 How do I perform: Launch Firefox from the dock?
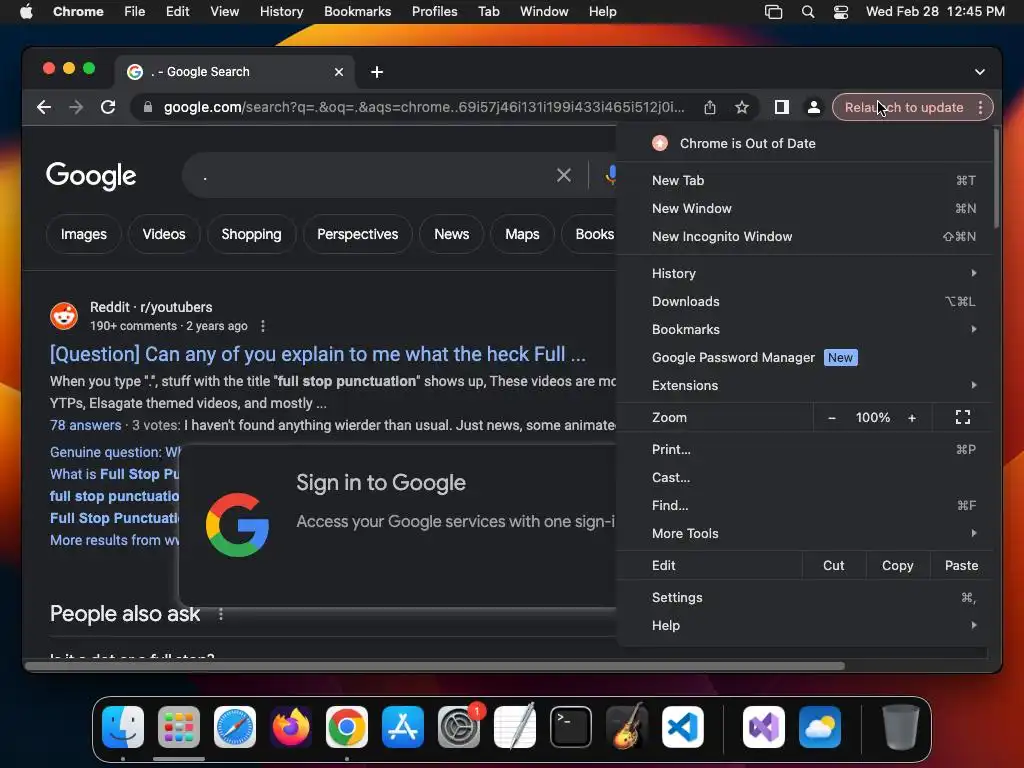[x=291, y=727]
